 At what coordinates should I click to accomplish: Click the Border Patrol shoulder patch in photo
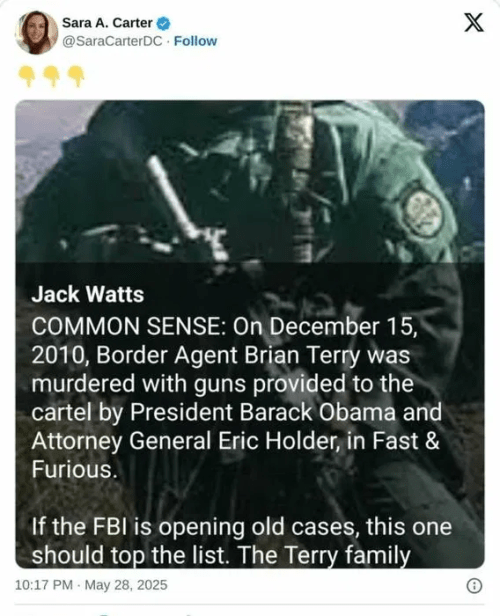[423, 211]
